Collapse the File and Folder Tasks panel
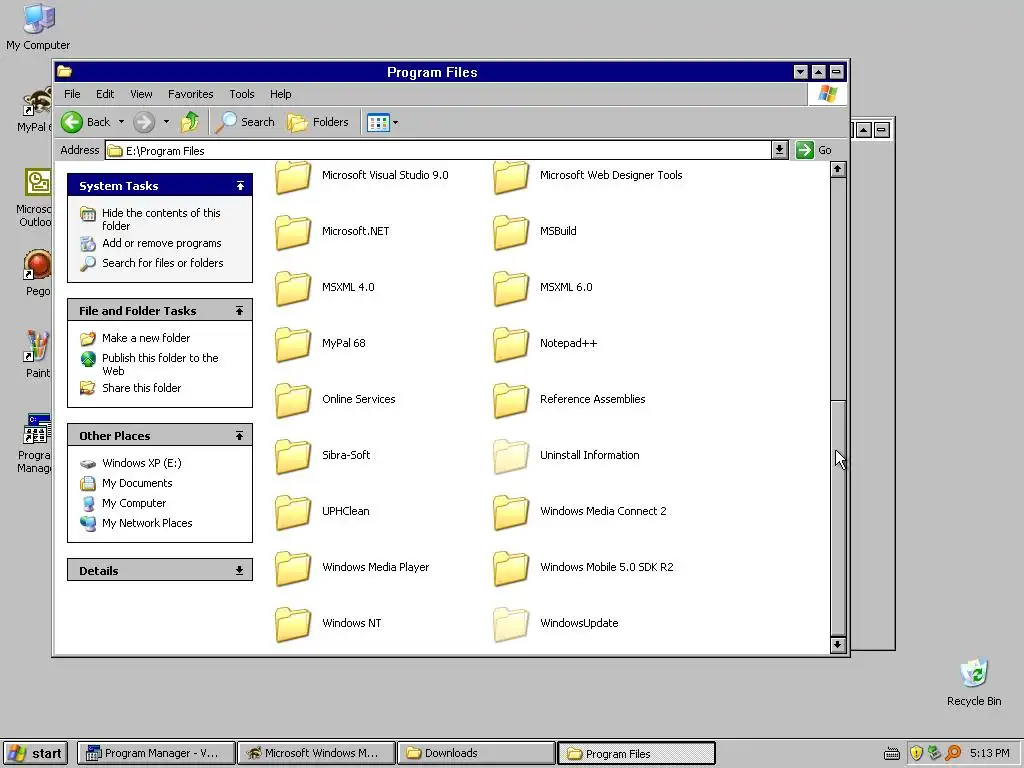 coord(240,311)
